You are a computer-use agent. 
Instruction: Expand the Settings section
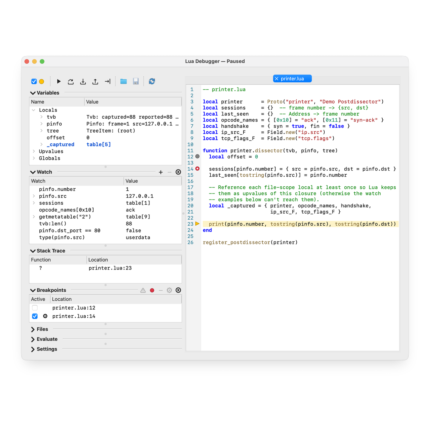click(x=33, y=349)
